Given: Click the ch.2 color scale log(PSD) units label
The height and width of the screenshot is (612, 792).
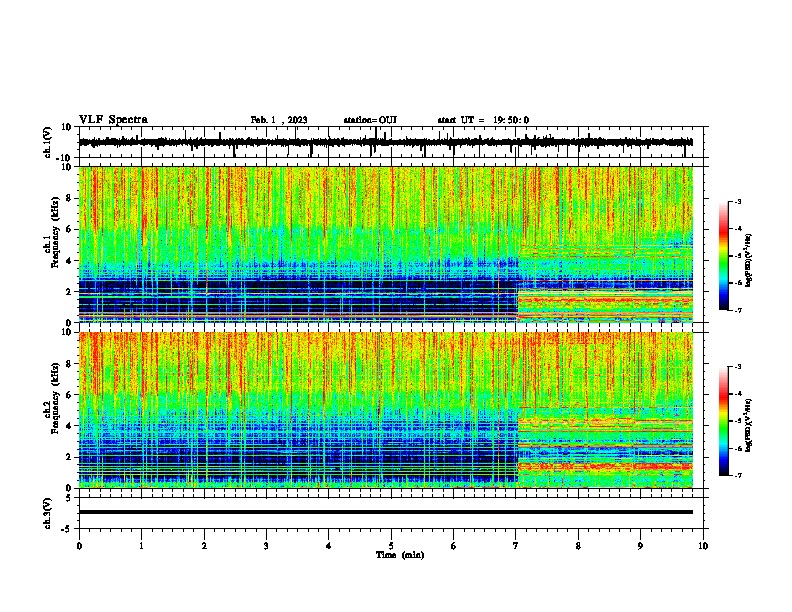Looking at the screenshot, I should pos(749,425).
